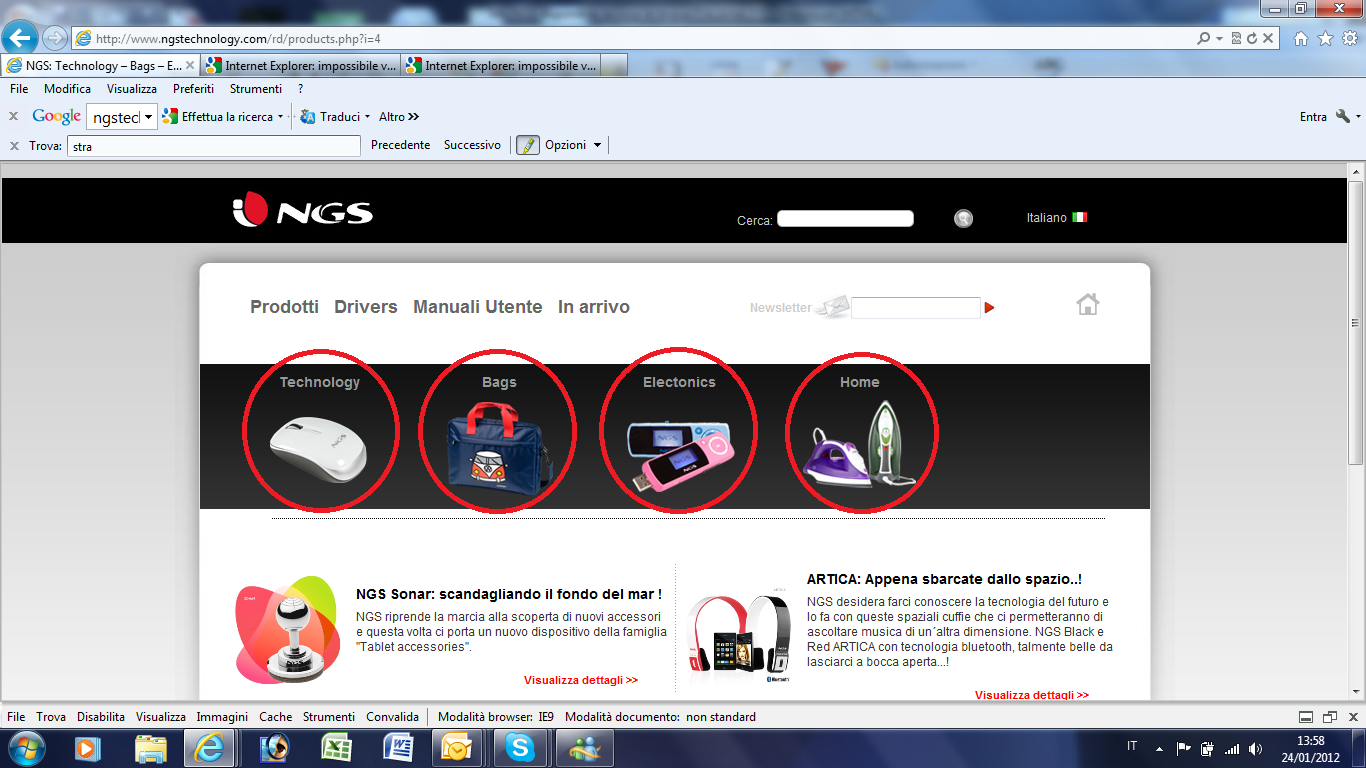Open the Preferiti menu
The height and width of the screenshot is (768, 1366).
click(194, 89)
